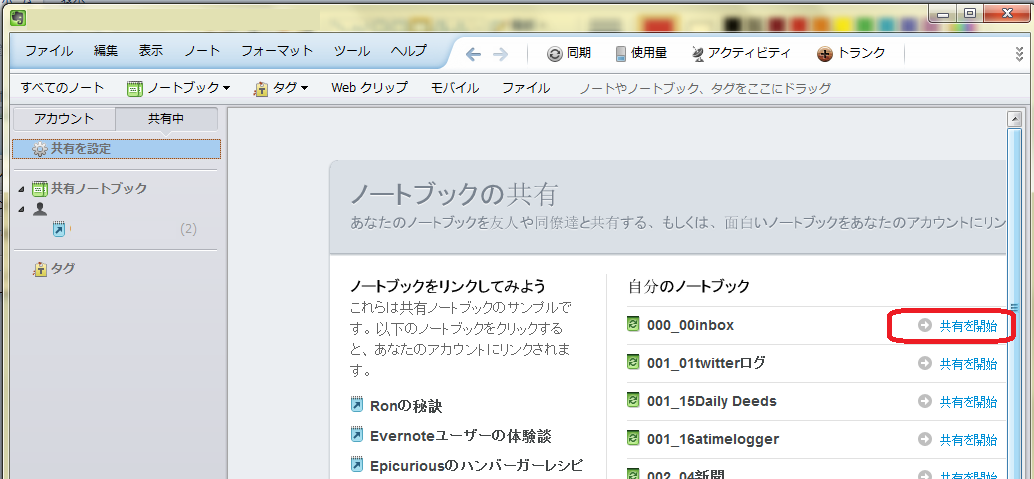This screenshot has width=1034, height=479.
Task: Click モバイル shortcut in favorites bar
Action: point(454,88)
